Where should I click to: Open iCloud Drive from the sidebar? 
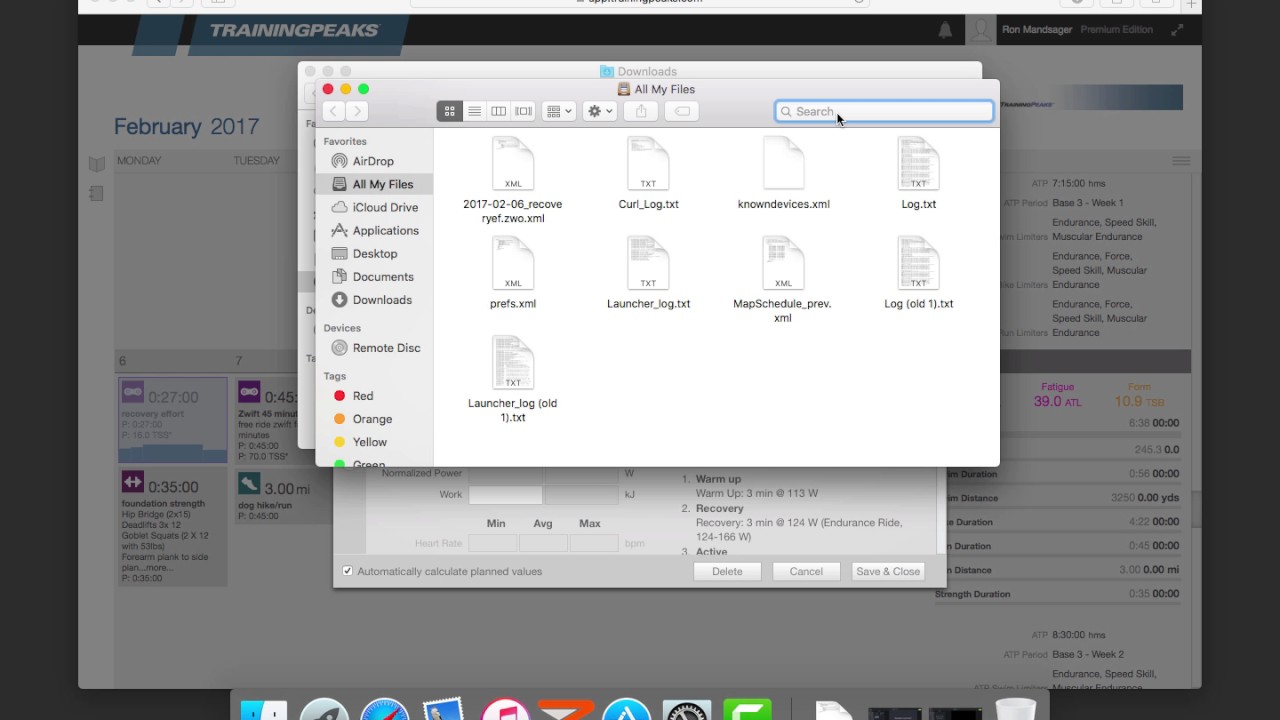(374, 207)
